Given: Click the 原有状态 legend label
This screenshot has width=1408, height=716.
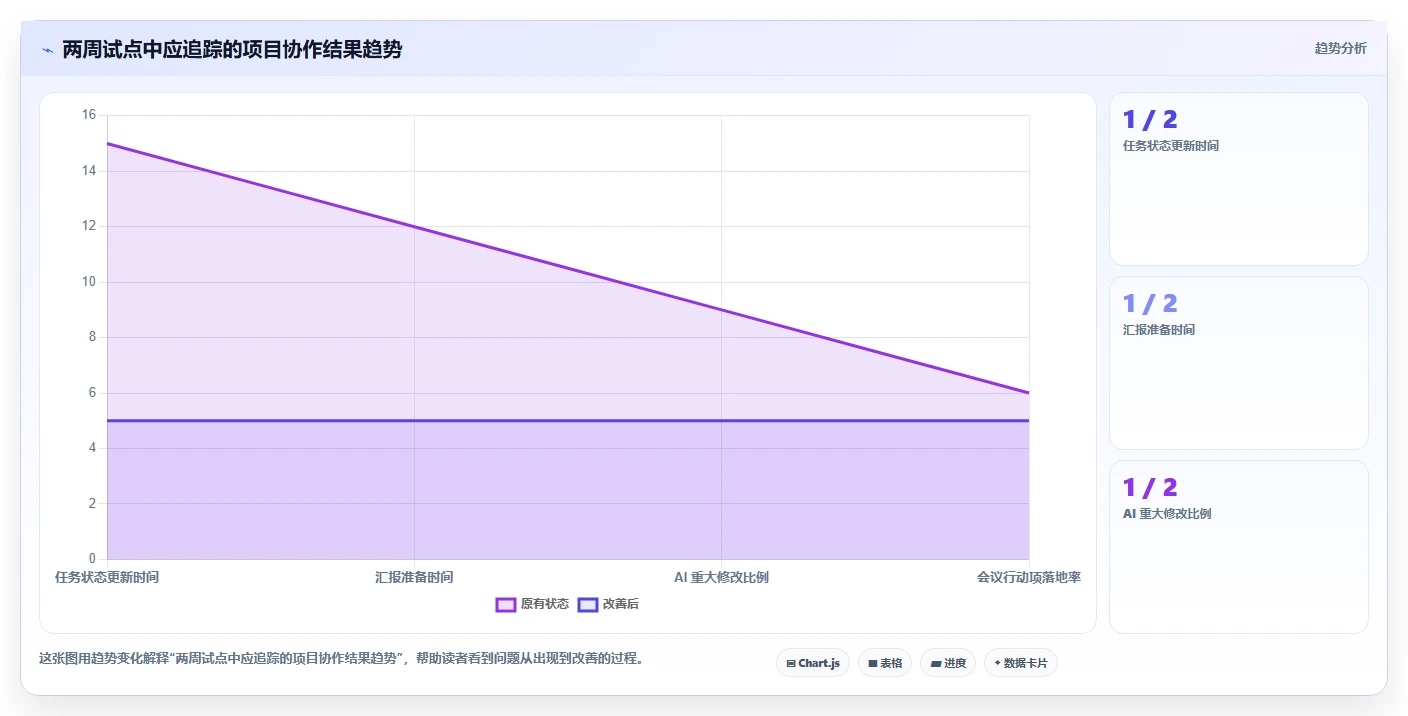Looking at the screenshot, I should click(545, 604).
